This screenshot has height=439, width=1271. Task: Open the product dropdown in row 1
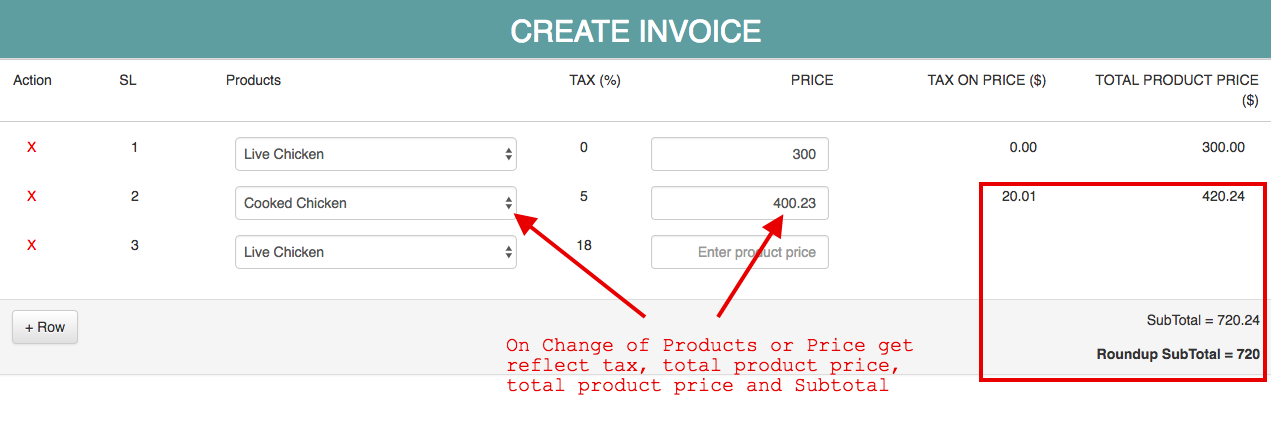376,154
